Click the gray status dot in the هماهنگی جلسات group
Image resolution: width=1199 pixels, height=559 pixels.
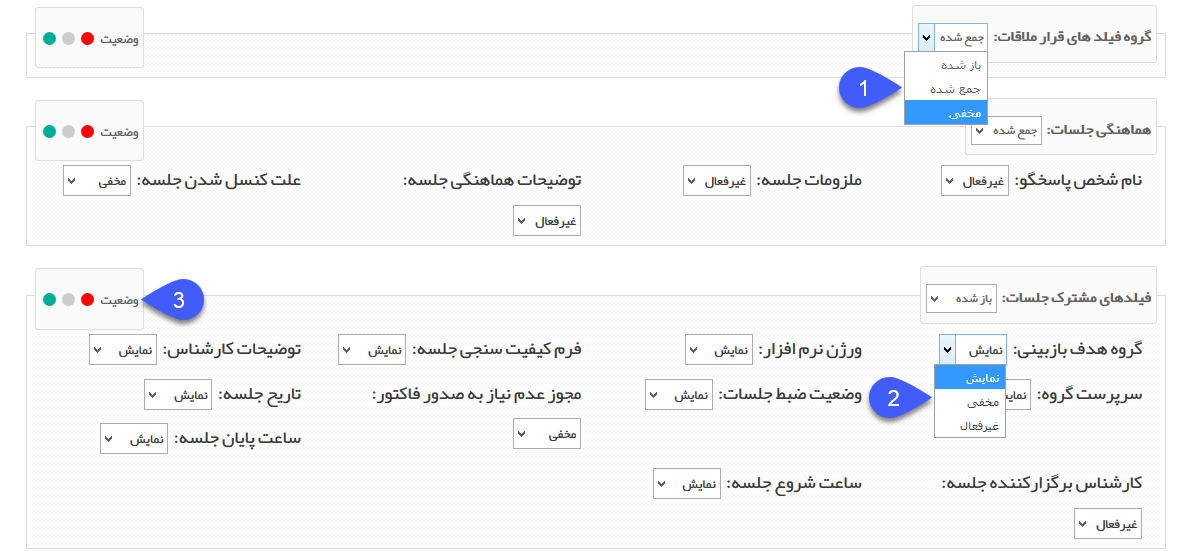coord(68,131)
